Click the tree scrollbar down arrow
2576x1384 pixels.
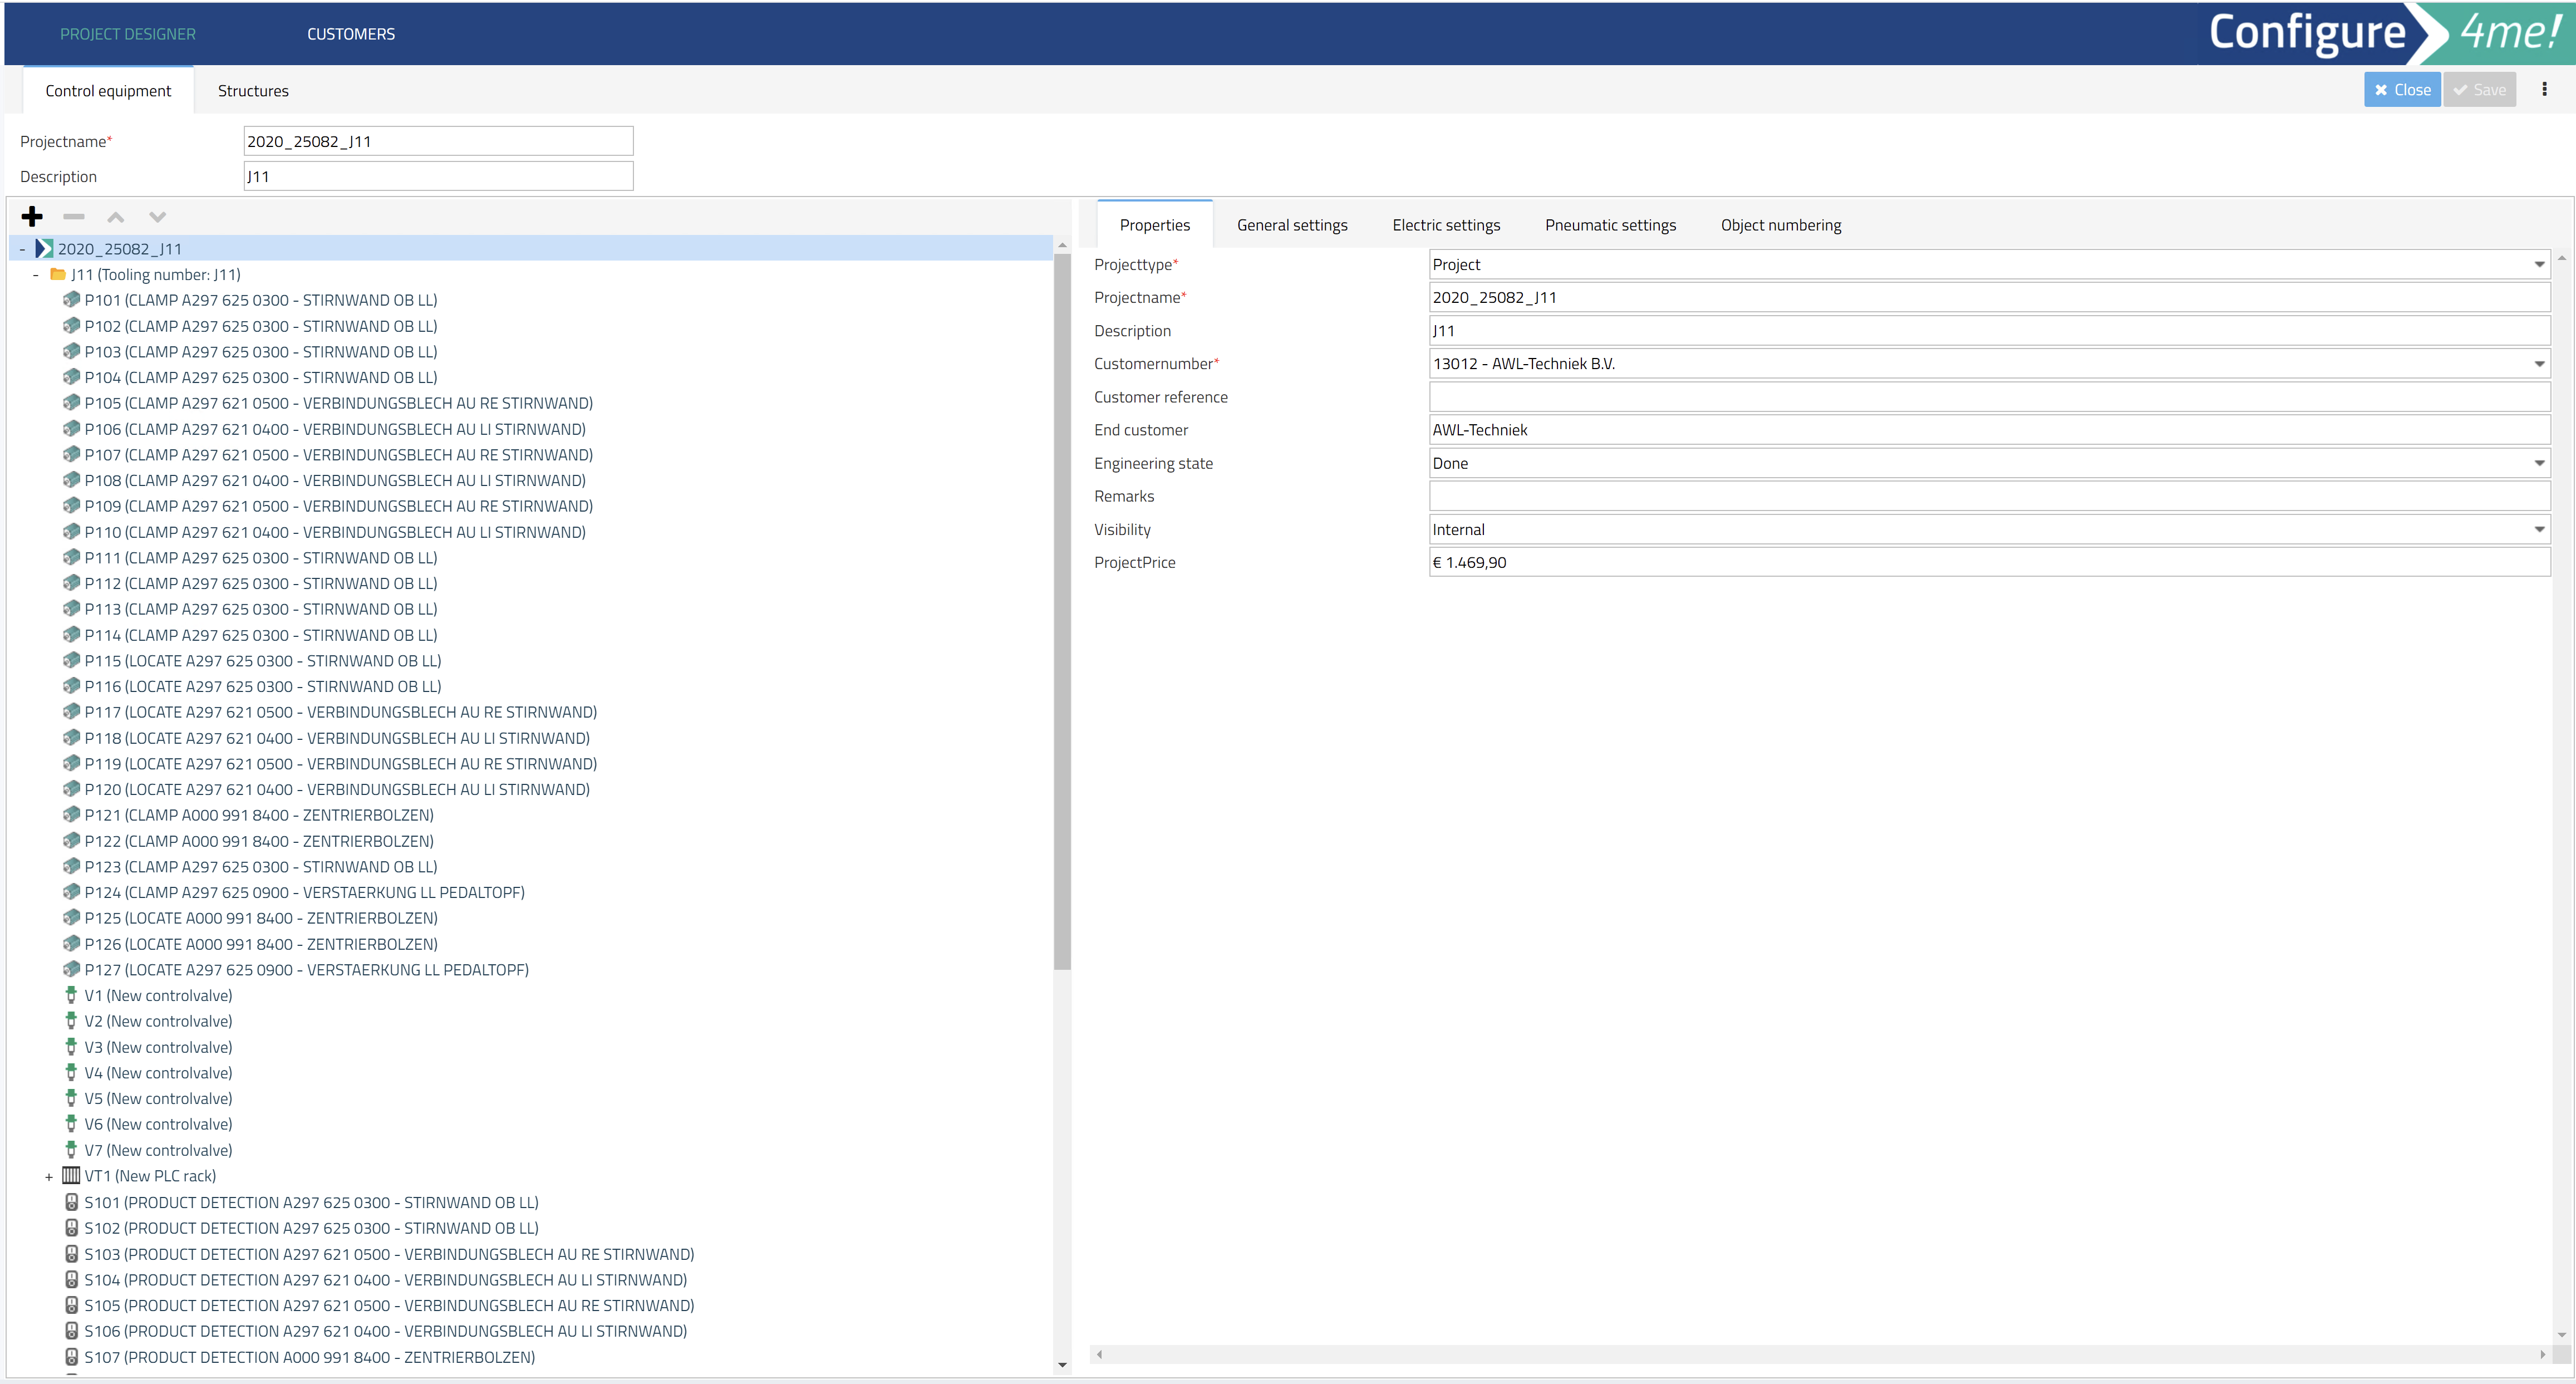(1062, 1364)
